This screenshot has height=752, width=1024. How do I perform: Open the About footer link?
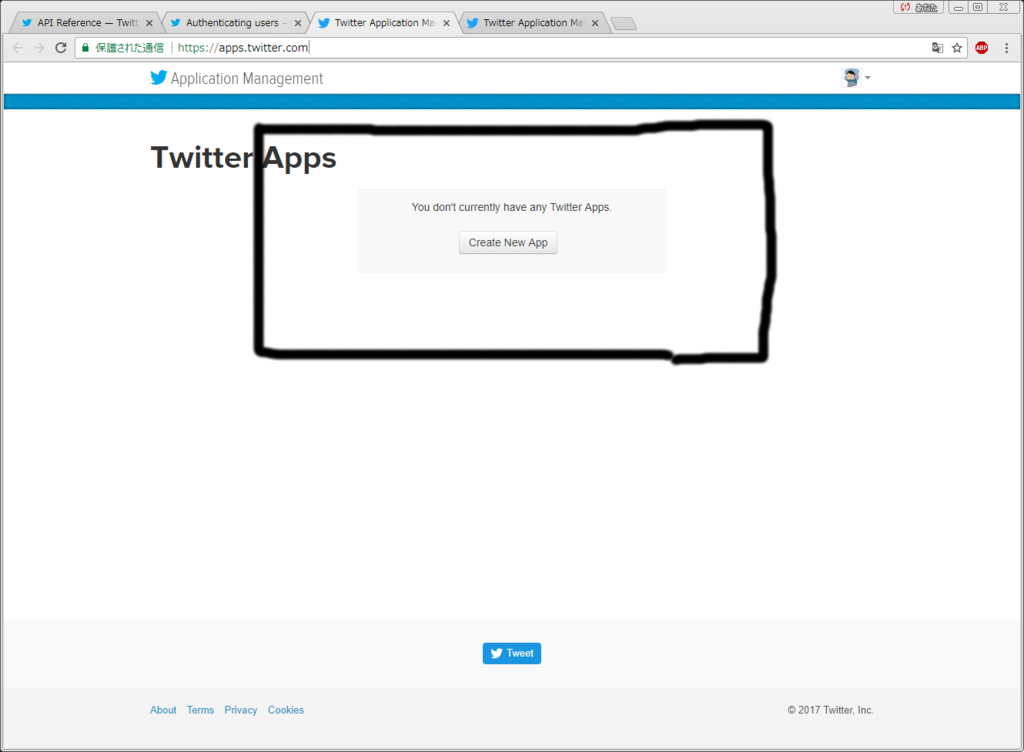point(163,710)
